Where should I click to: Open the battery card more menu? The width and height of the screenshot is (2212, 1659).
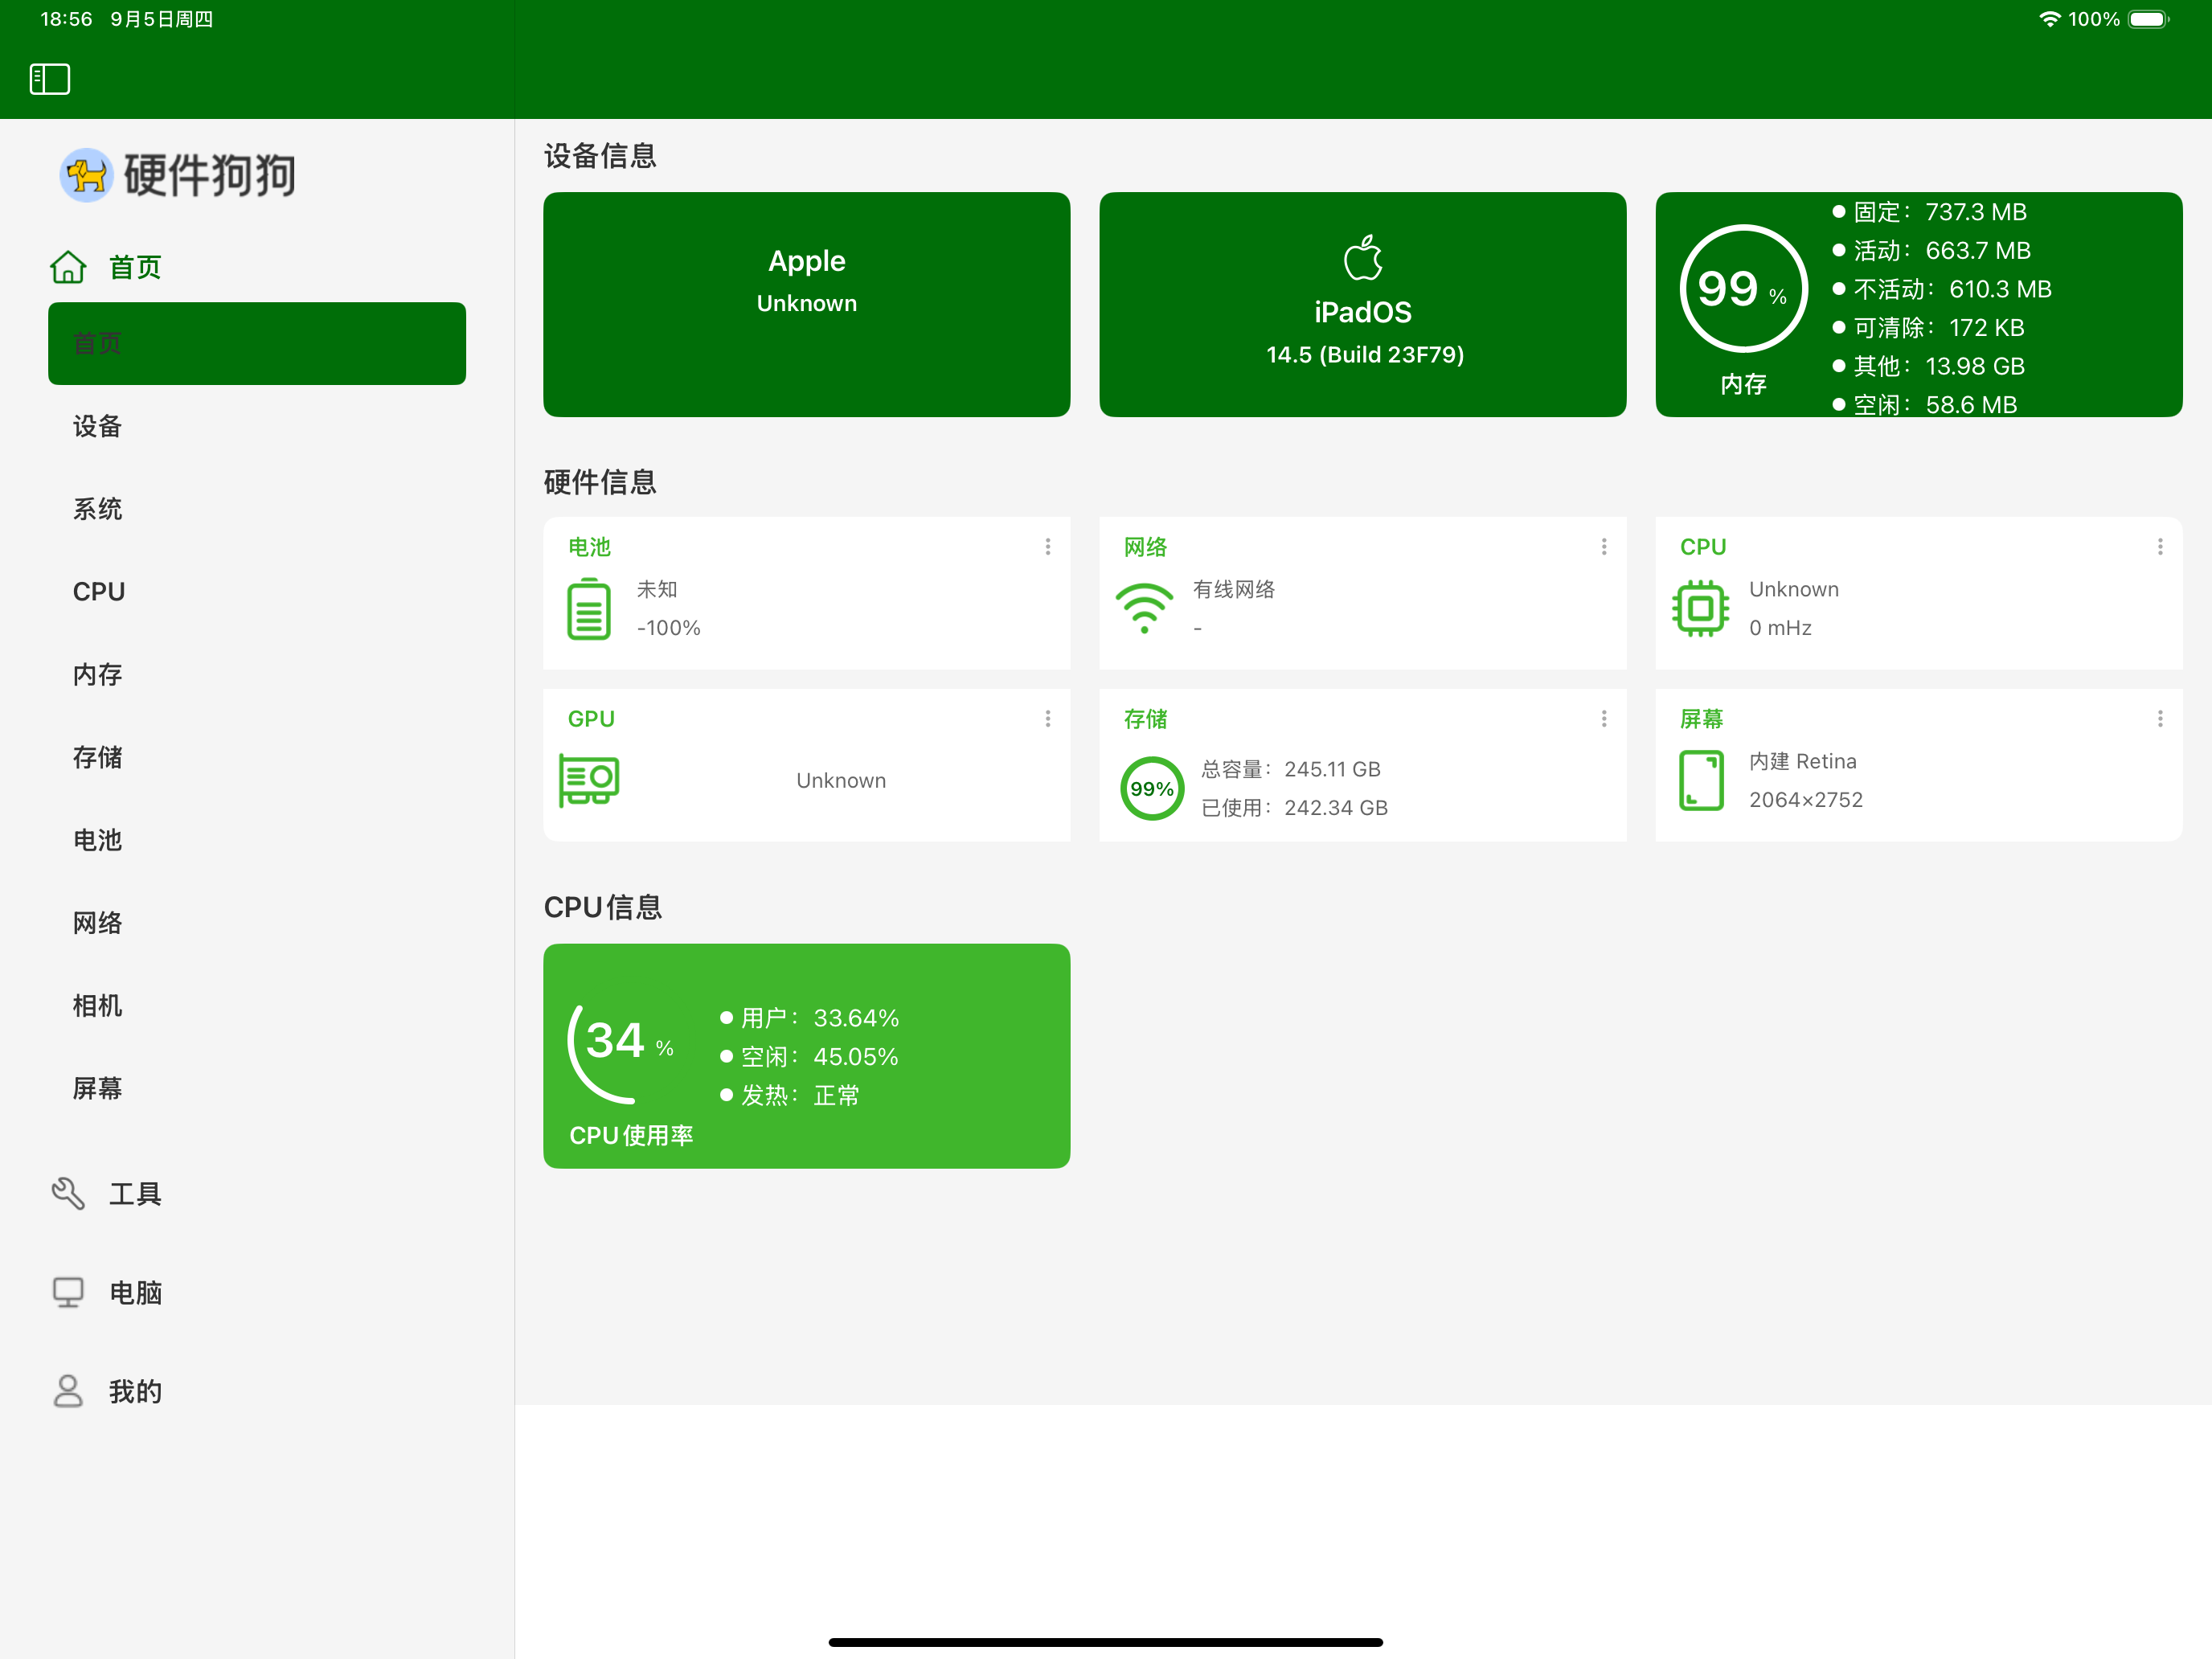(x=1048, y=546)
